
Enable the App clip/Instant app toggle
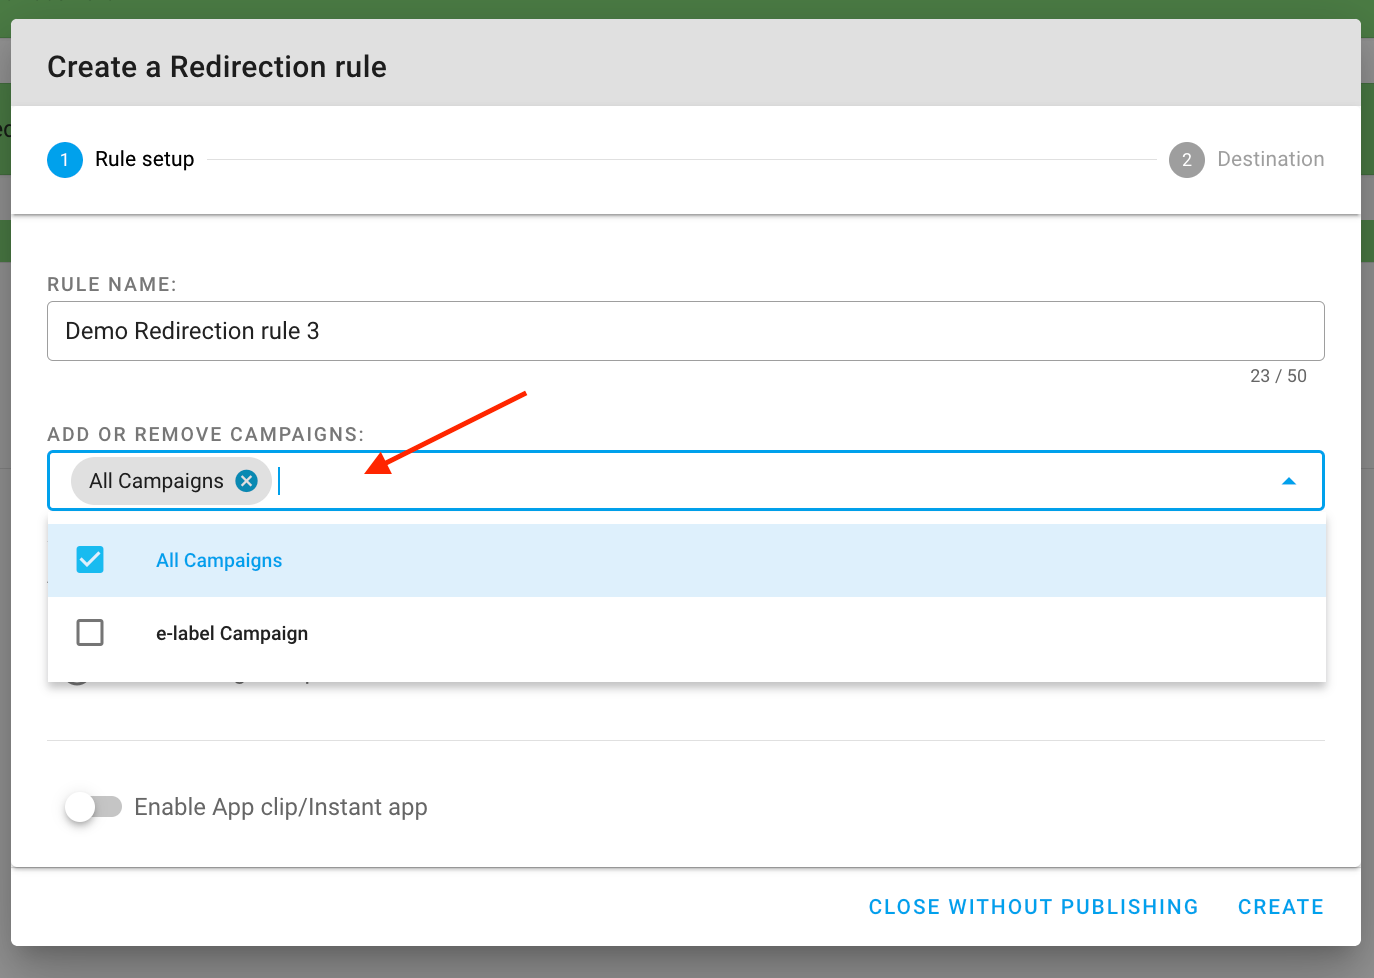[93, 807]
